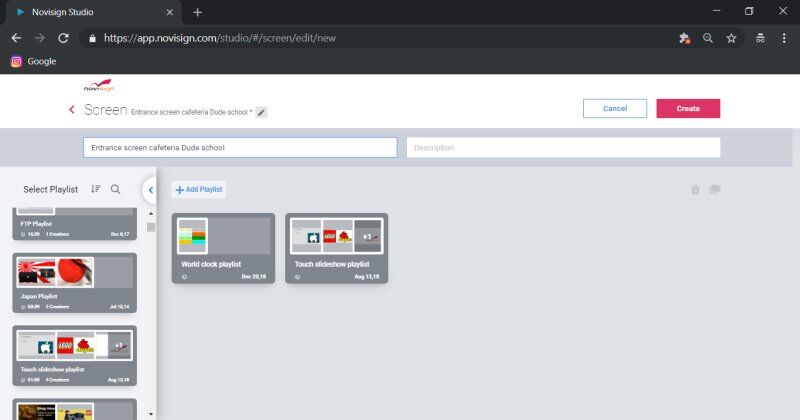Click the Description input field
Screen dimensions: 800x420
[563, 147]
